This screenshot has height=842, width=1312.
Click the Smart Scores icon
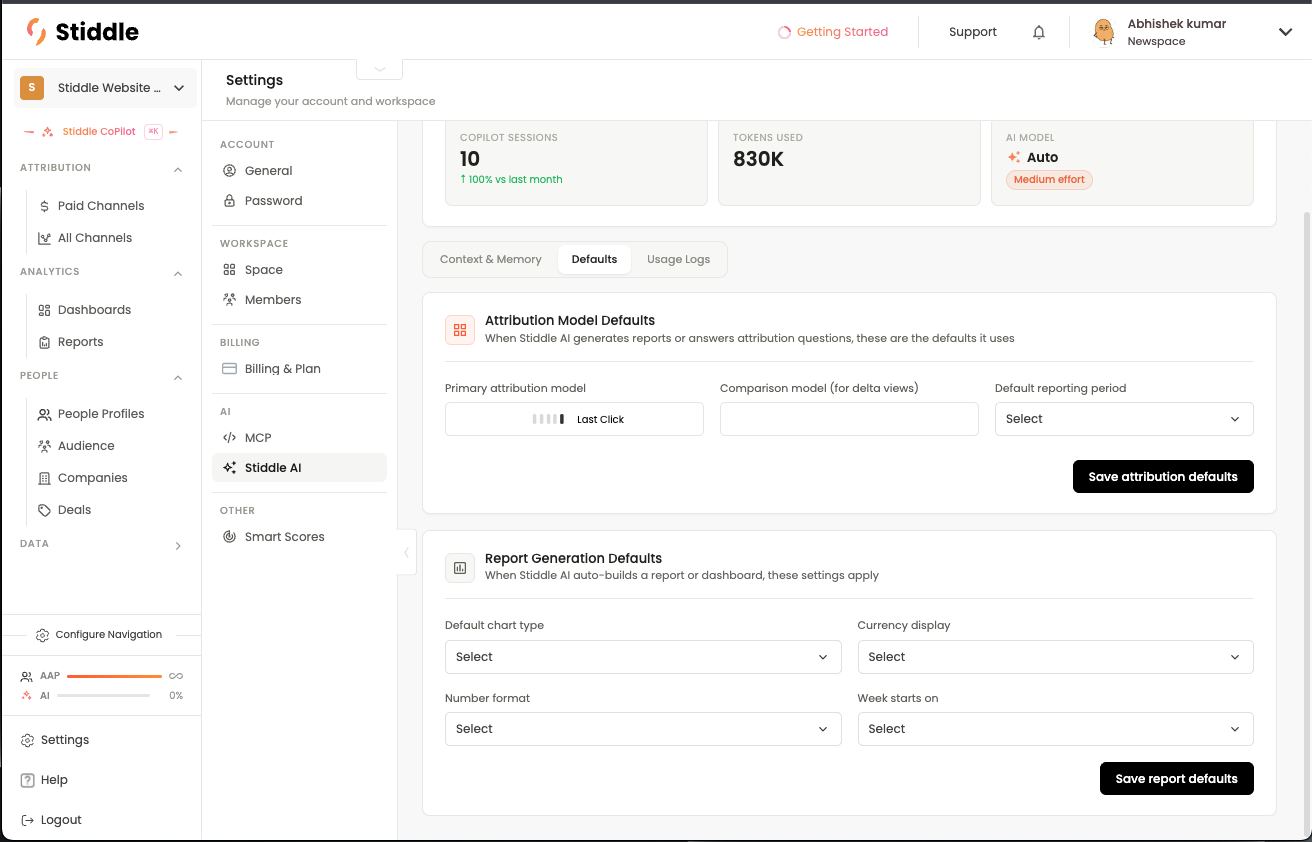[229, 537]
